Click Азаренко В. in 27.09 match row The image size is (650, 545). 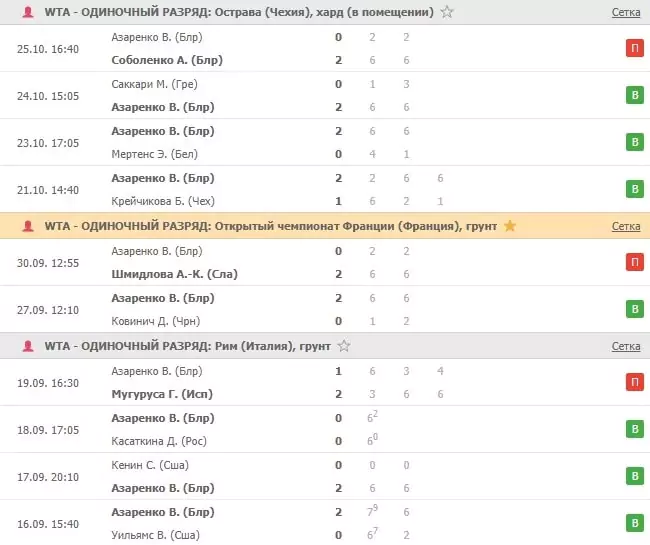163,298
